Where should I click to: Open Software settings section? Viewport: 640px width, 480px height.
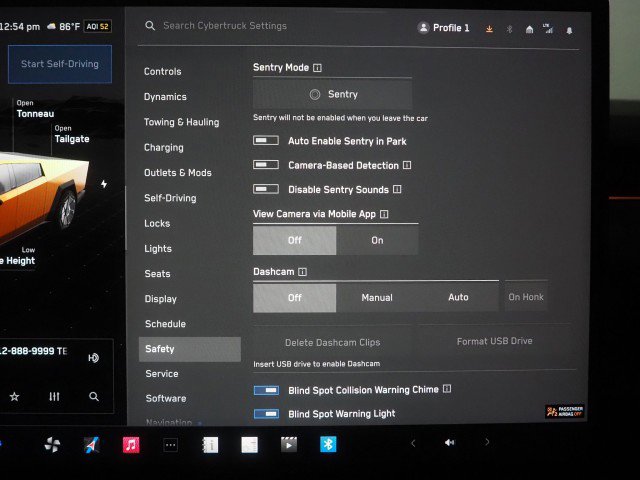pyautogui.click(x=166, y=398)
